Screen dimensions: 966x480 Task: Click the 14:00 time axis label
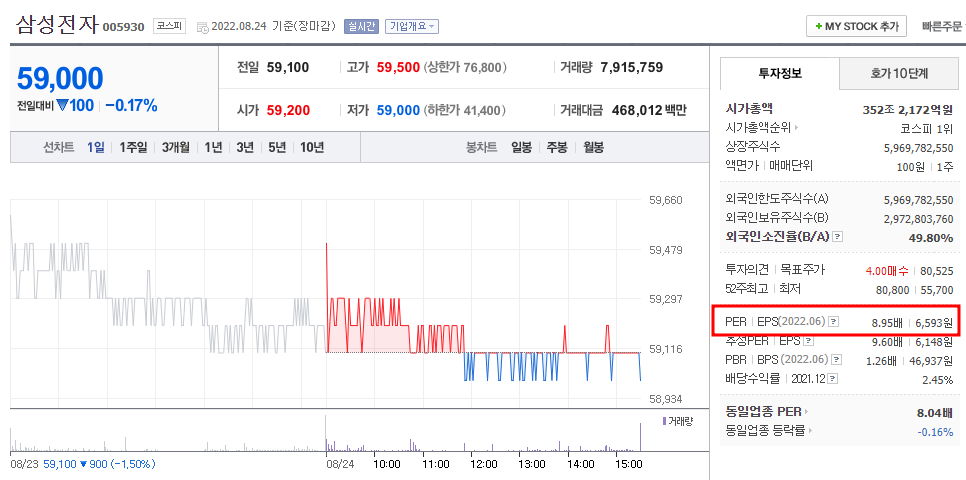pos(580,463)
